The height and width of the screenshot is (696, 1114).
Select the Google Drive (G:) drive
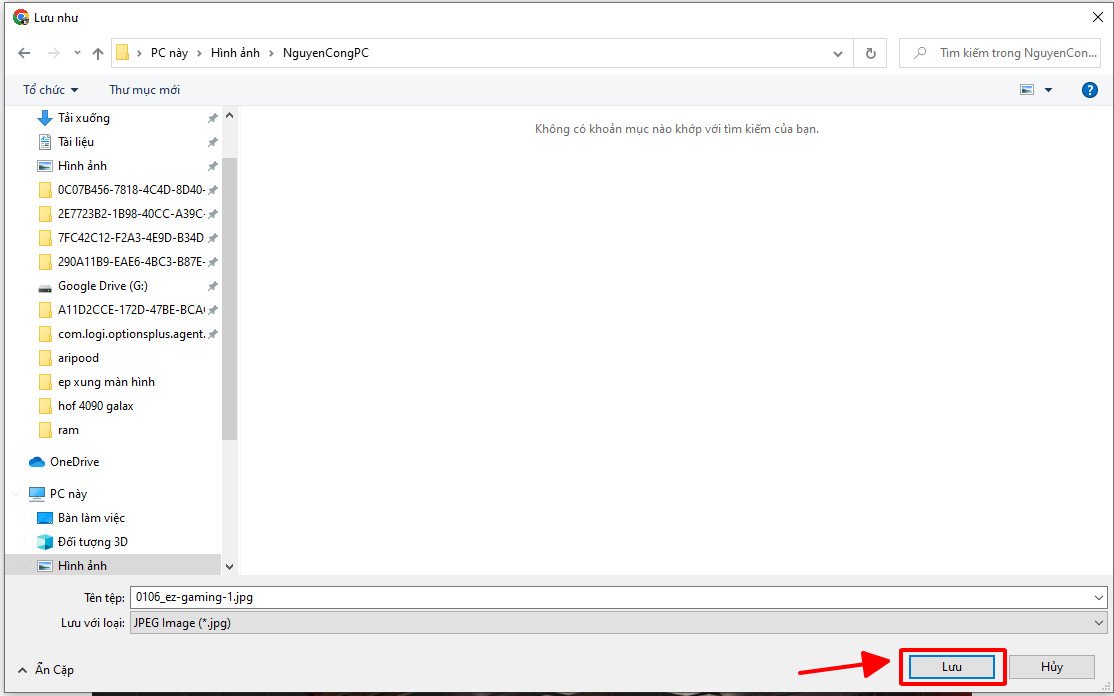(100, 285)
